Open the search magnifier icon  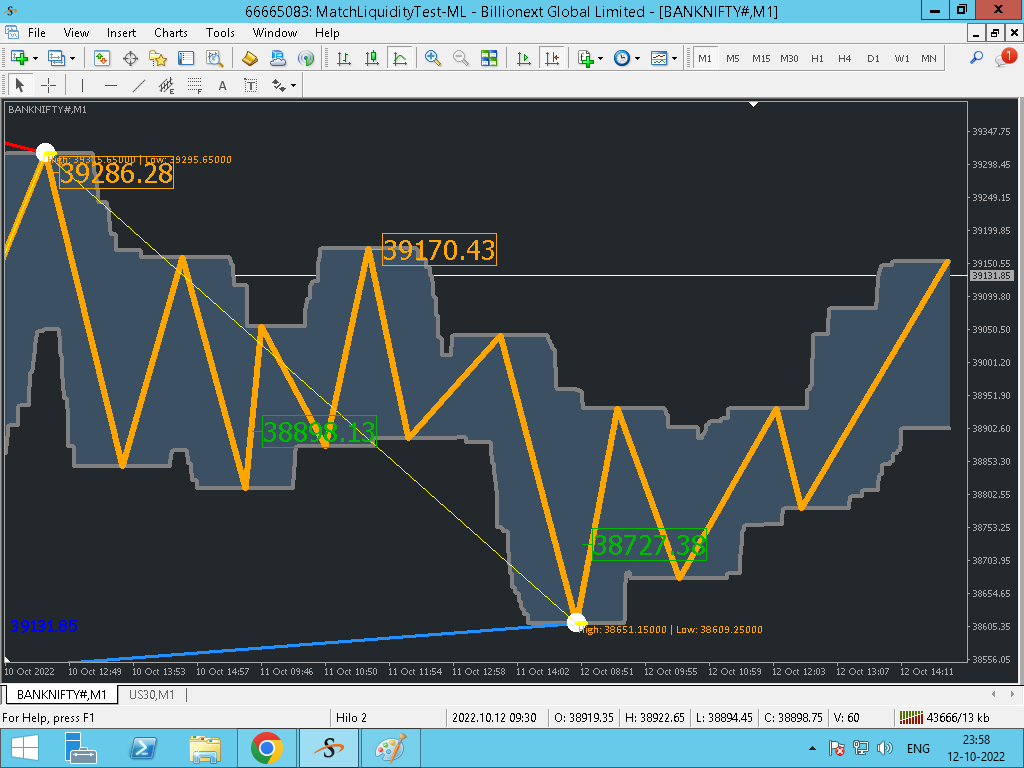click(x=976, y=58)
